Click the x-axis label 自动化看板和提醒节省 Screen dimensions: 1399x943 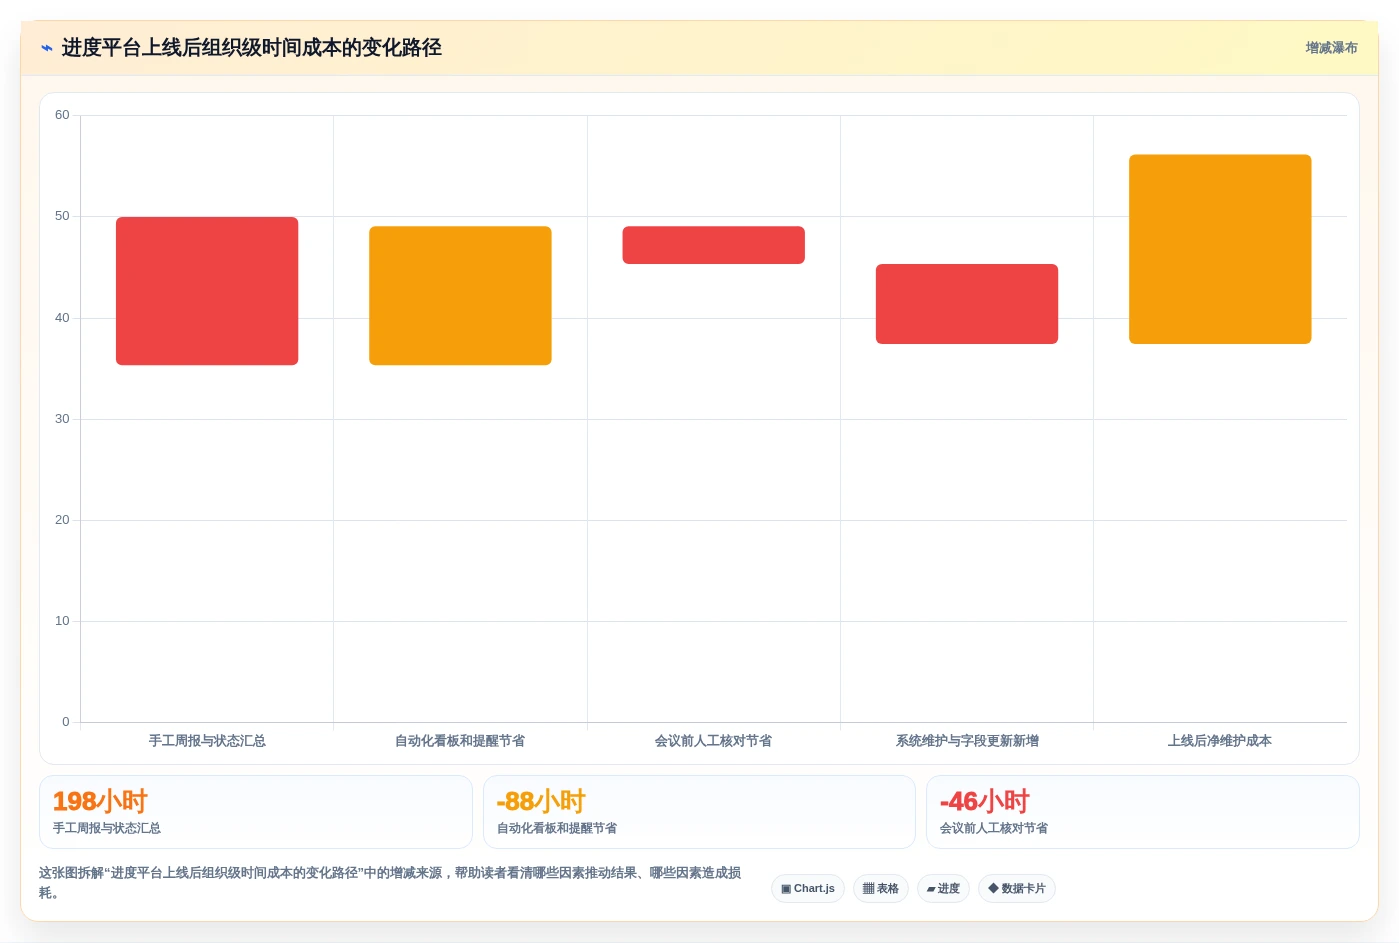(x=460, y=741)
